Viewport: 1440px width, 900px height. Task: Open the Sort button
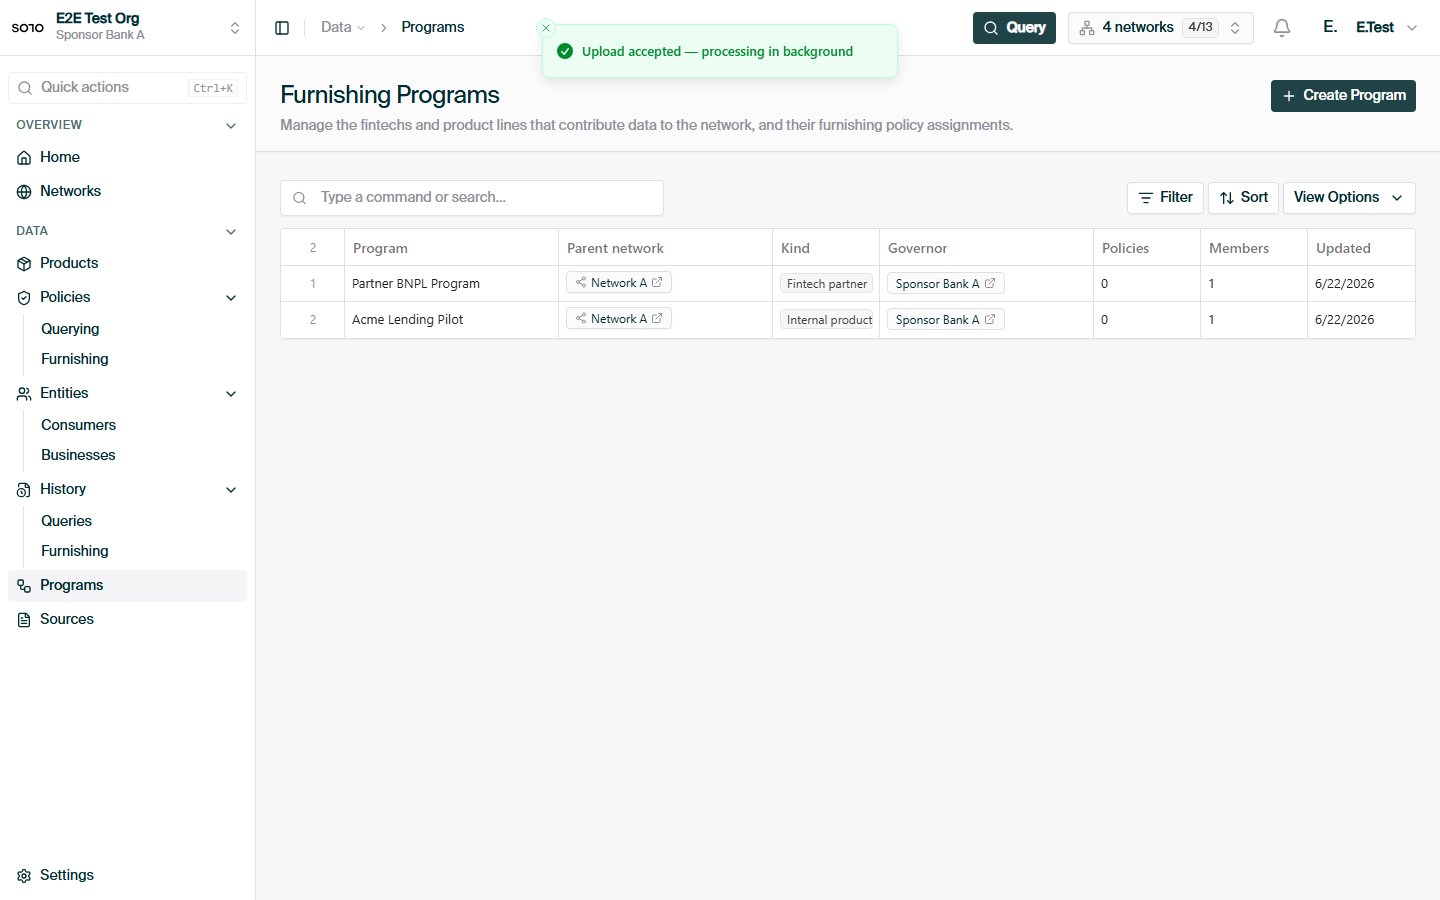coord(1243,198)
